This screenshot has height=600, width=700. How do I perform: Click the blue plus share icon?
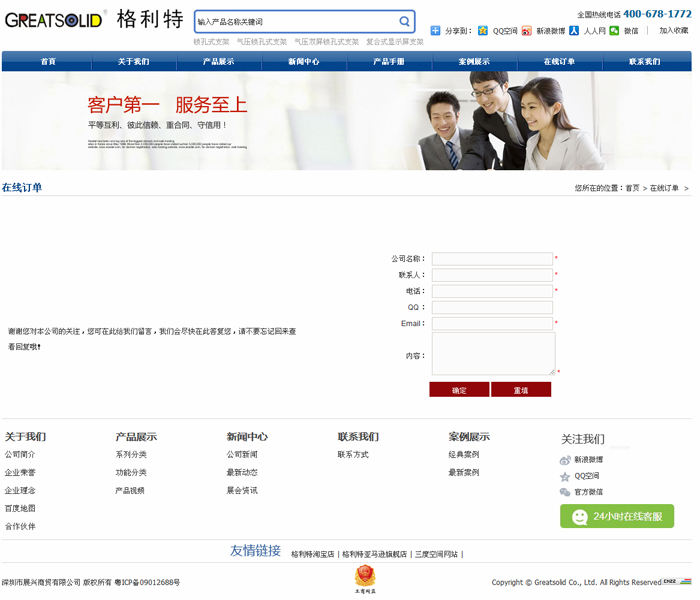(x=436, y=31)
